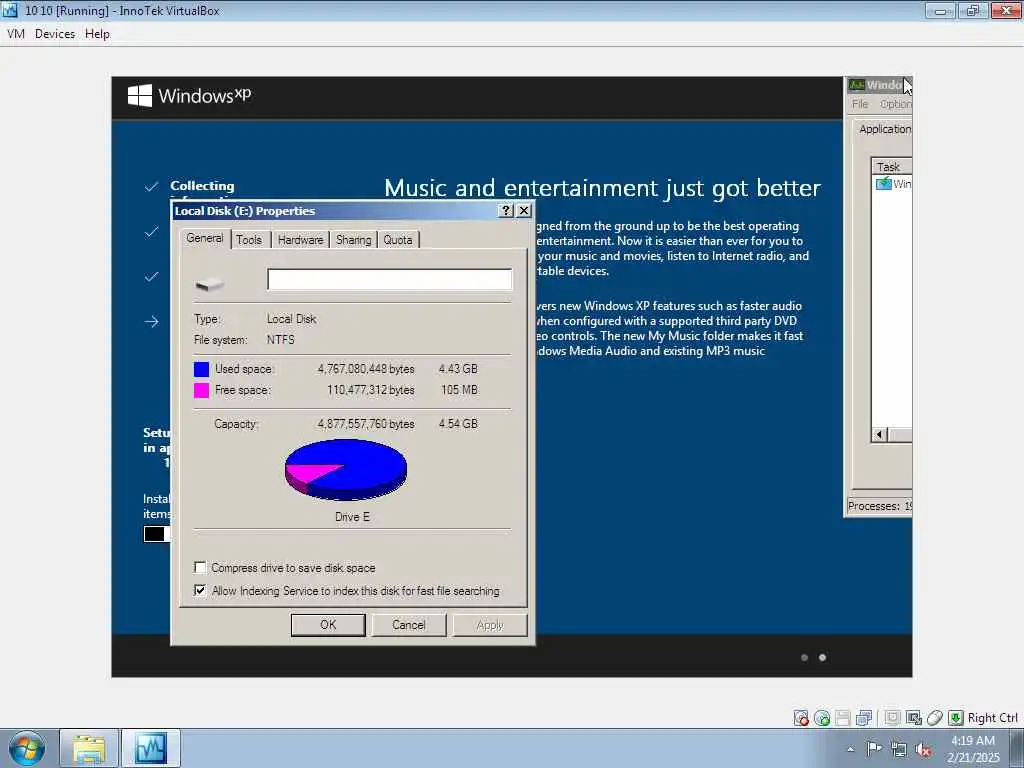This screenshot has height=768, width=1024.
Task: Open the Help menu
Action: coord(97,33)
